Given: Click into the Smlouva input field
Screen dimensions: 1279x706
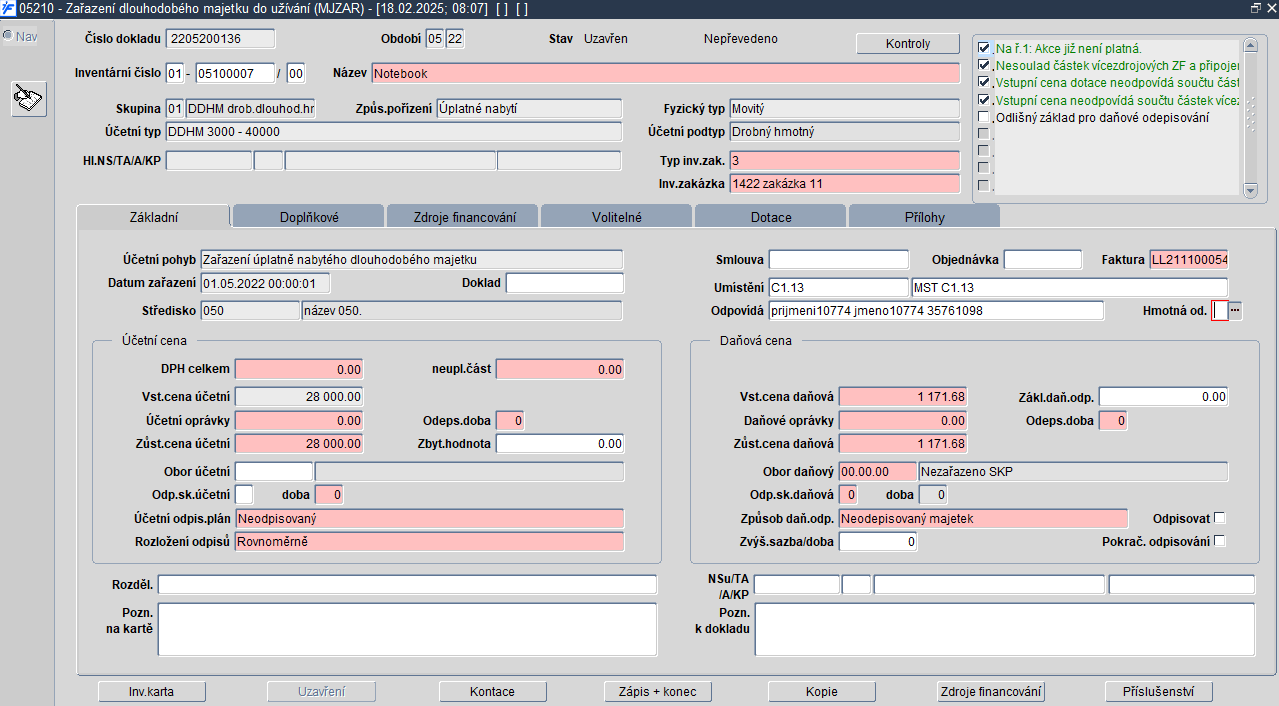Looking at the screenshot, I should point(839,260).
